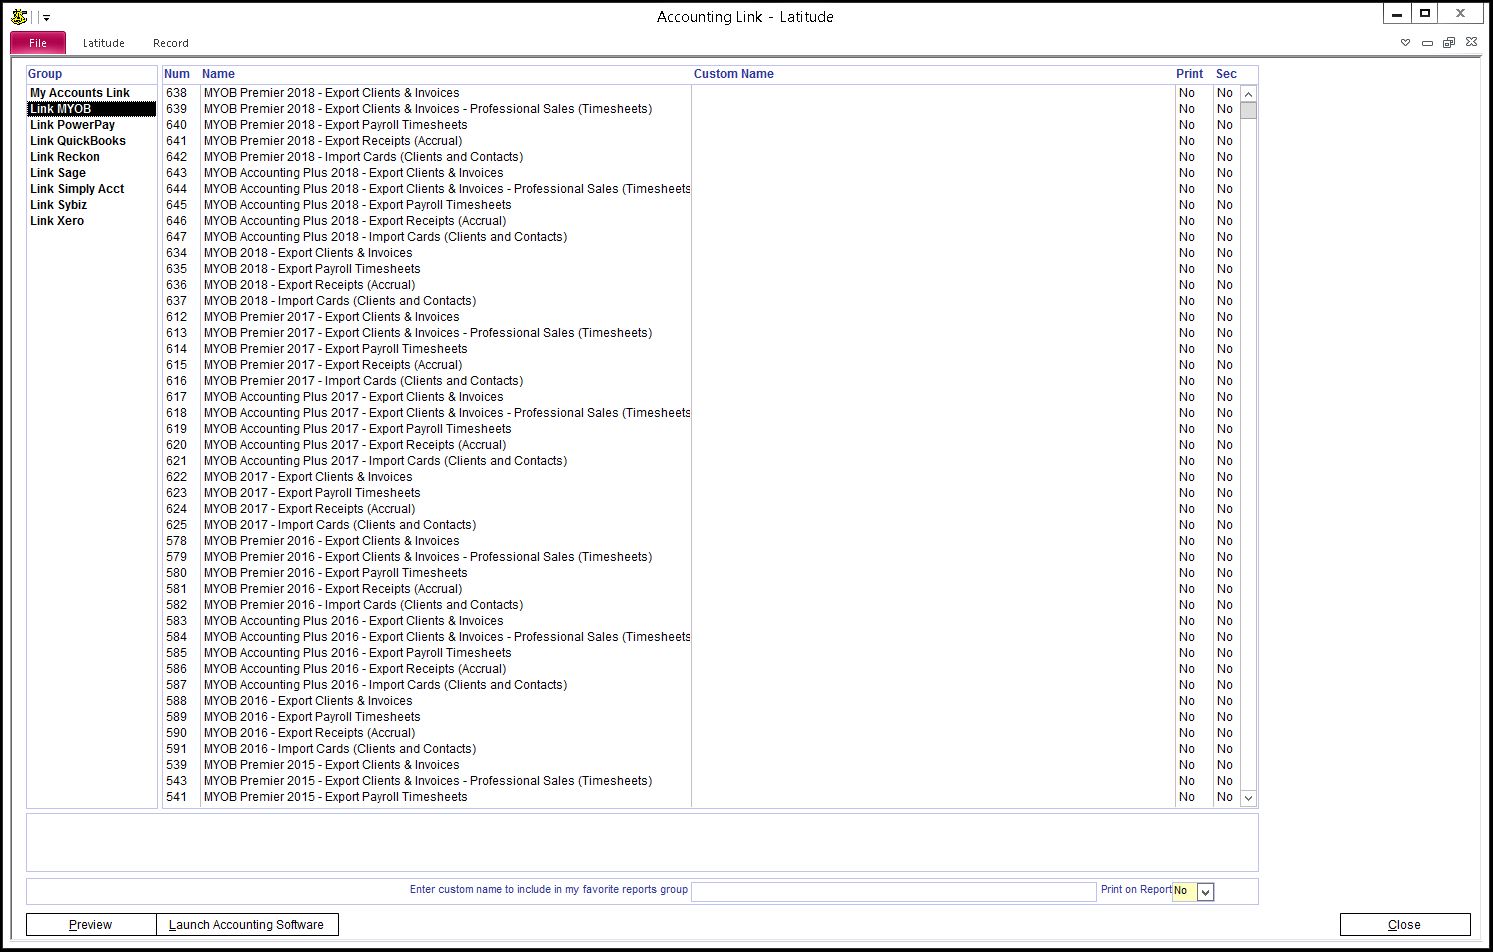Select row 619 MYOB Accounting Plus 2017 Payroll Timesheets
Screen dimensions: 1493x952
click(700, 429)
